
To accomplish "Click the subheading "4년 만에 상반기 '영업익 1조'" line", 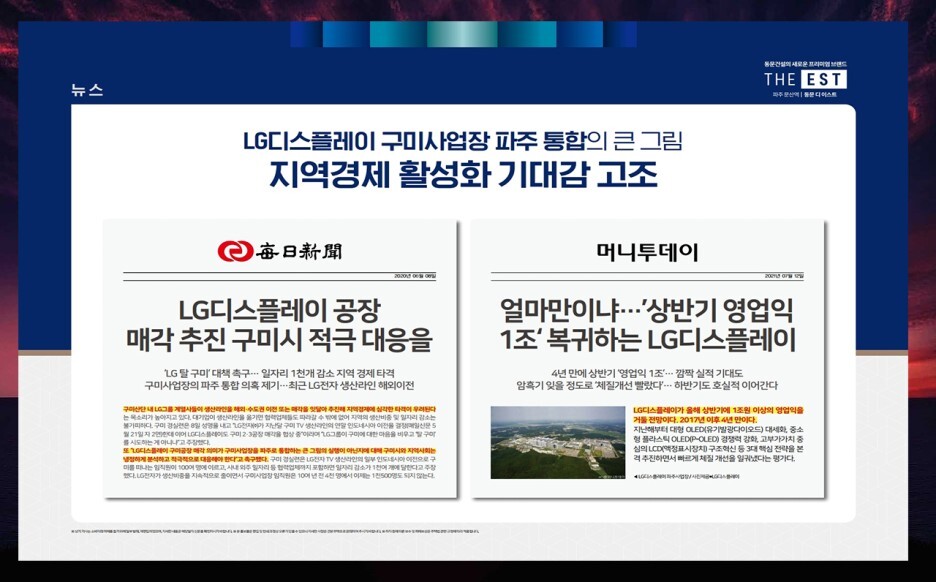I will [x=647, y=373].
